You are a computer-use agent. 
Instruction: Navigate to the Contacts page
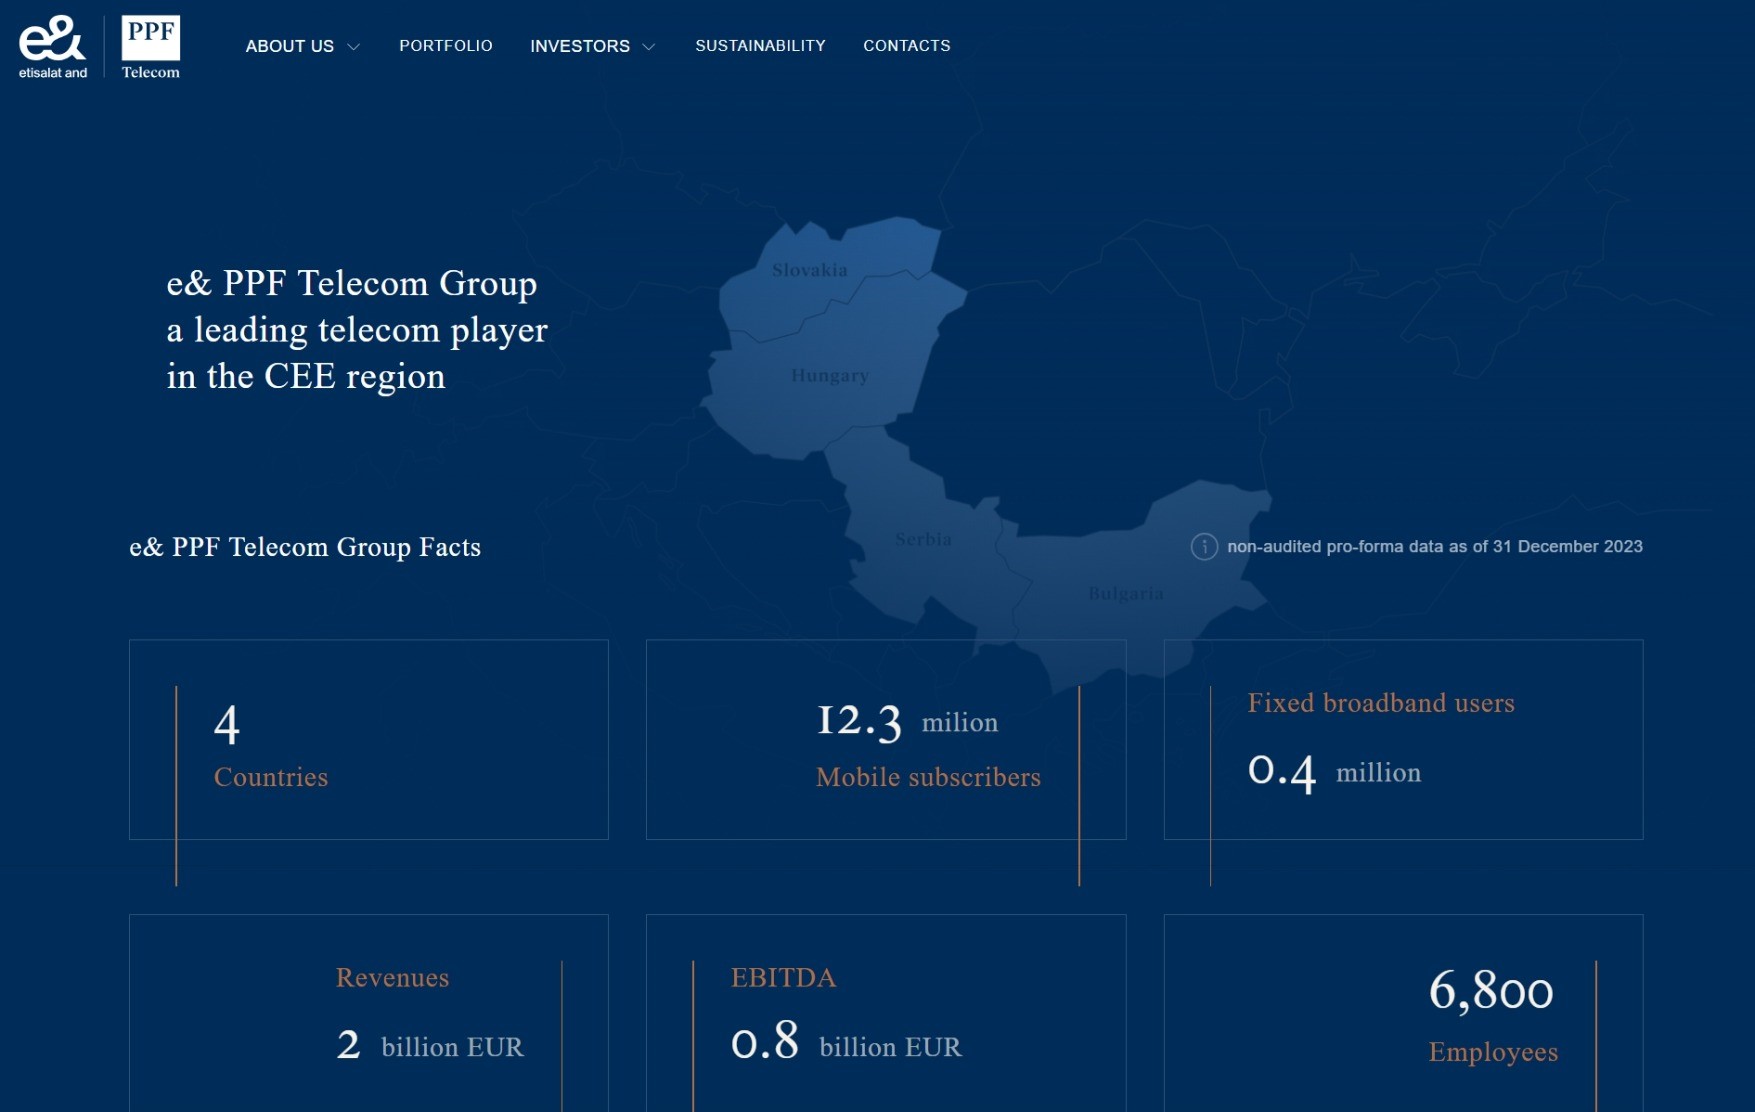pos(906,46)
